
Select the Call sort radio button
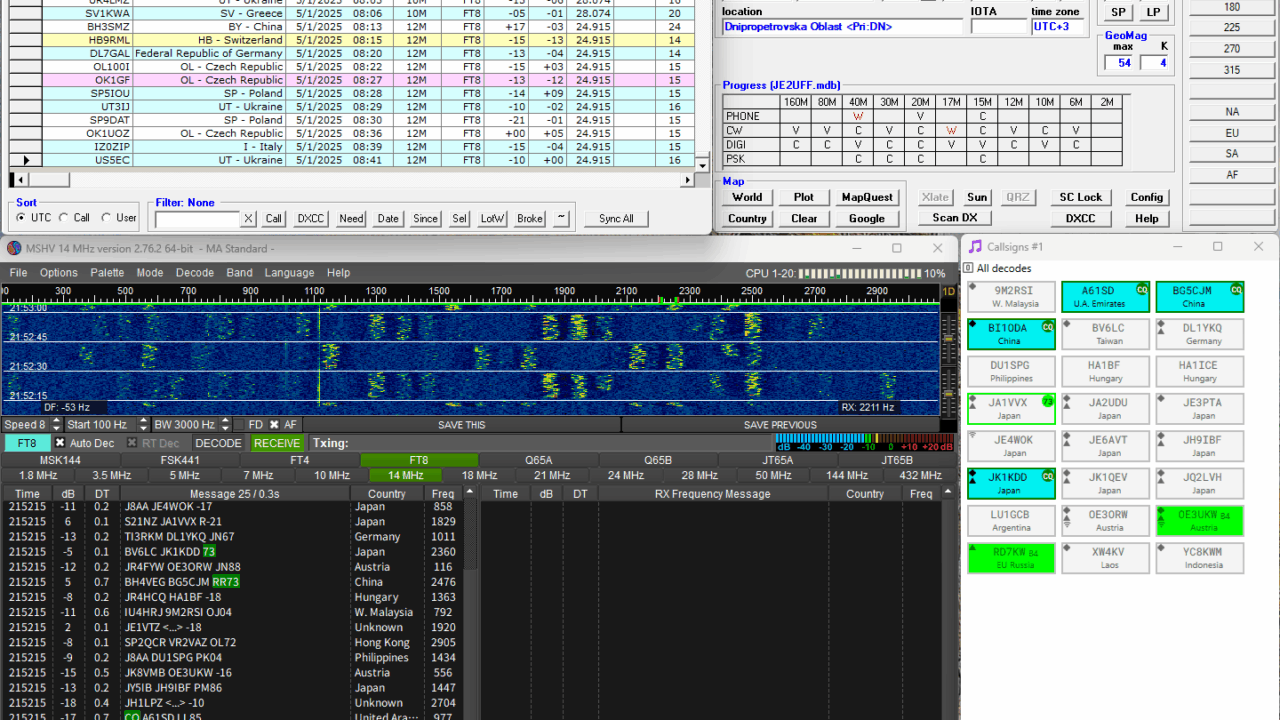pos(65,218)
